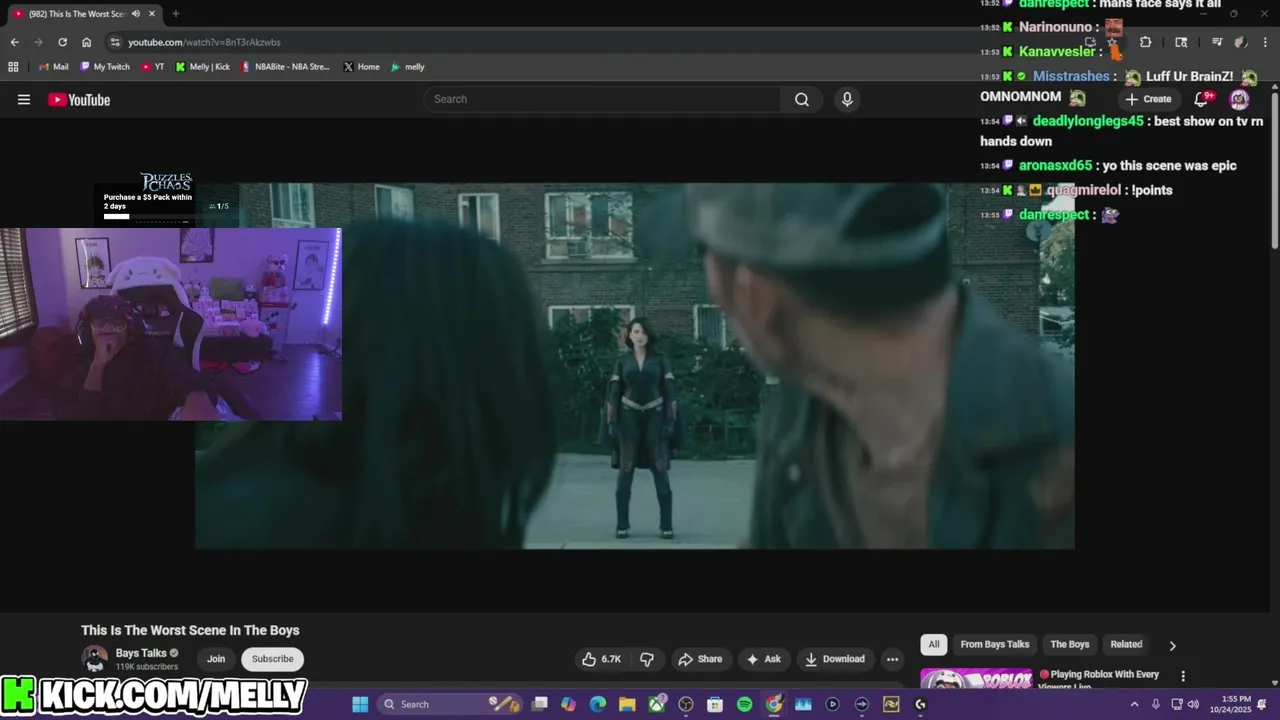Open the melly bookmark

point(408,67)
